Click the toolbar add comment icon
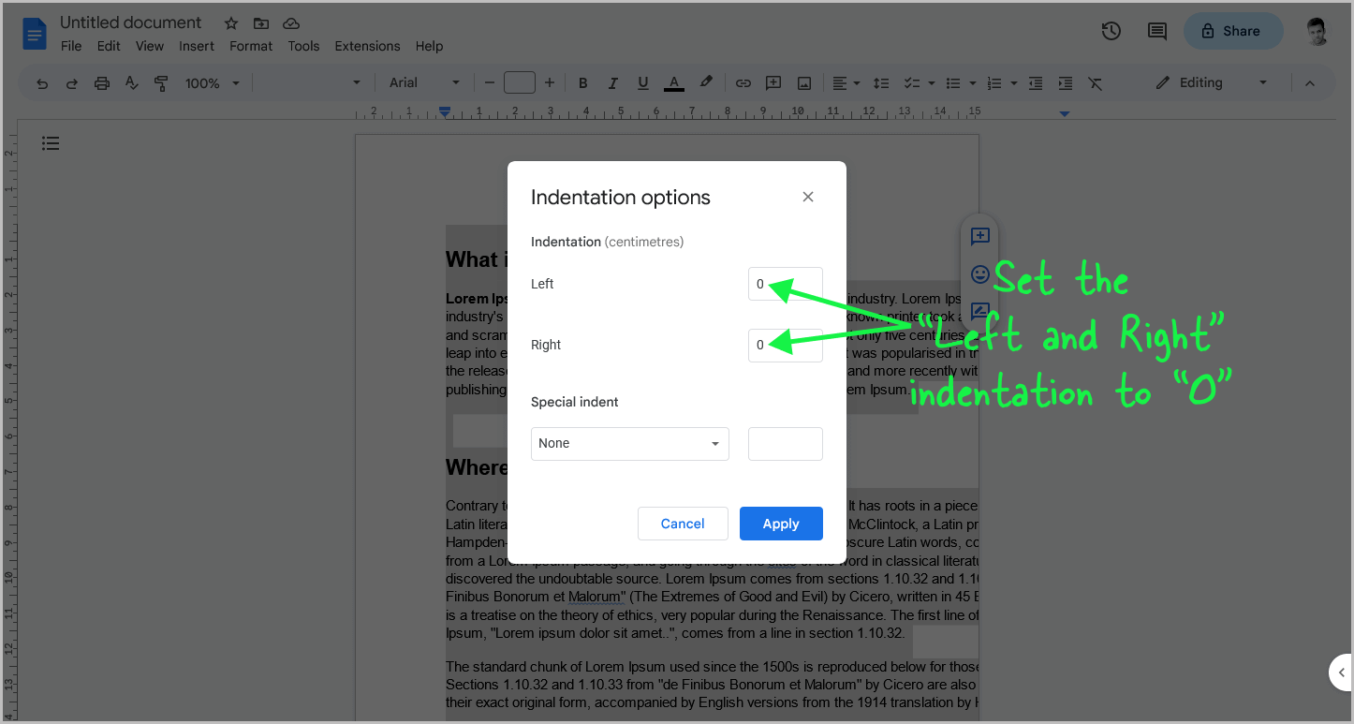This screenshot has width=1354, height=724. pos(773,83)
